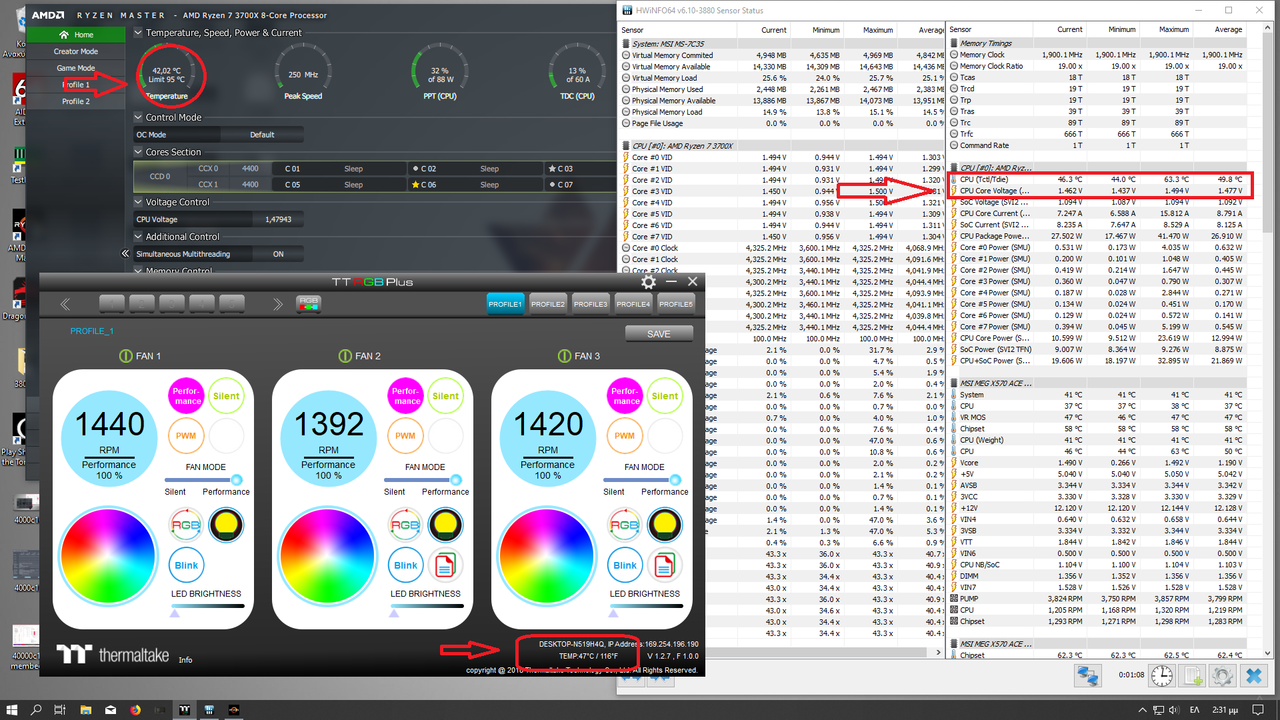Image resolution: width=1280 pixels, height=720 pixels.
Task: Open Task View on the taskbar
Action: pos(61,710)
